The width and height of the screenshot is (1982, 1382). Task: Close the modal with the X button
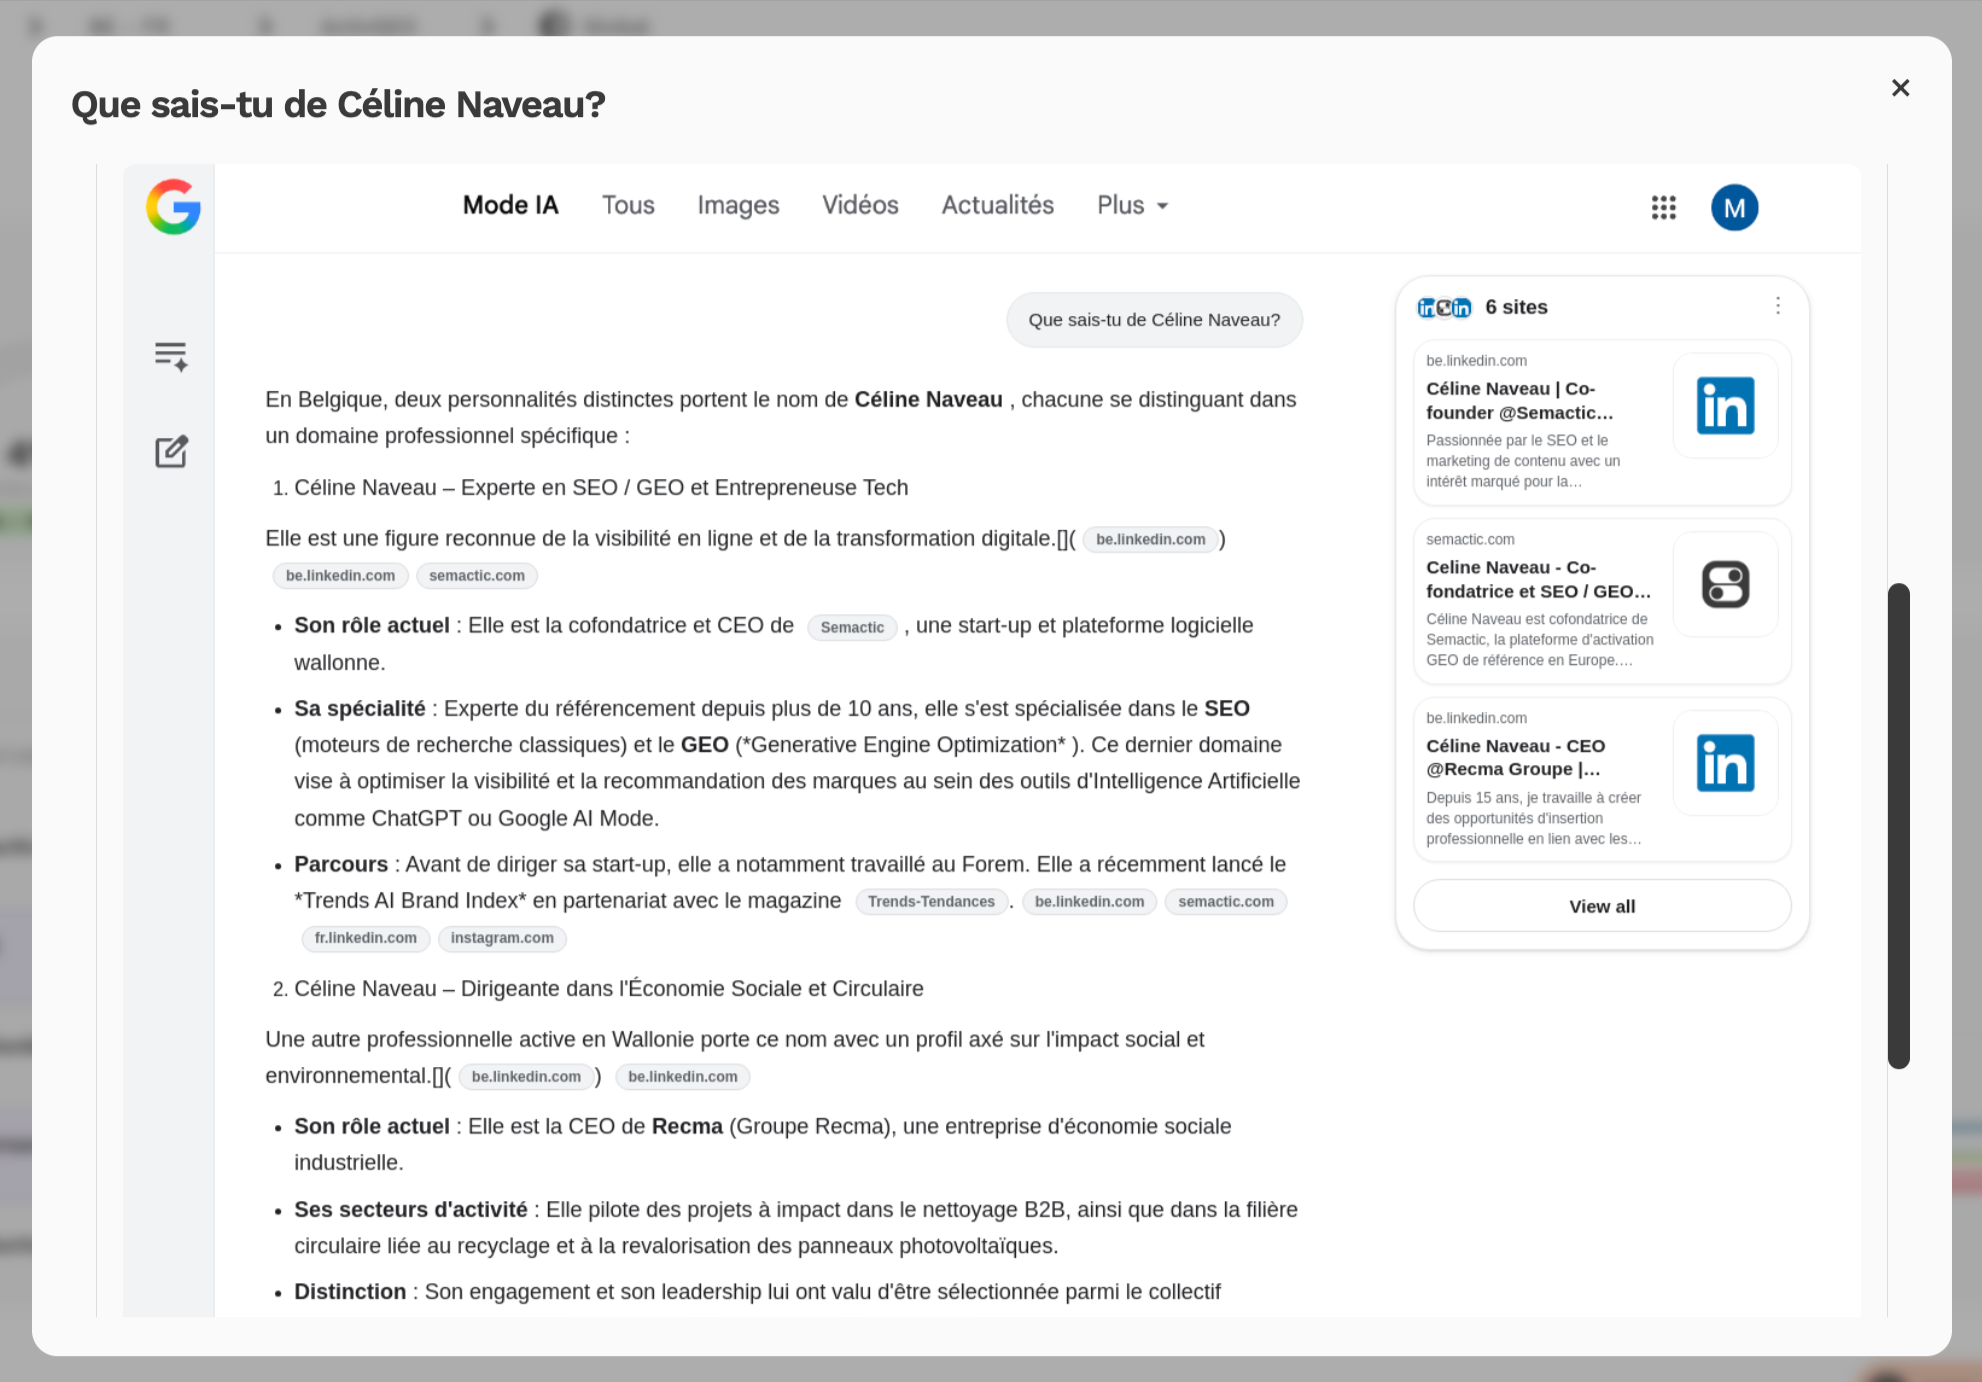tap(1900, 88)
